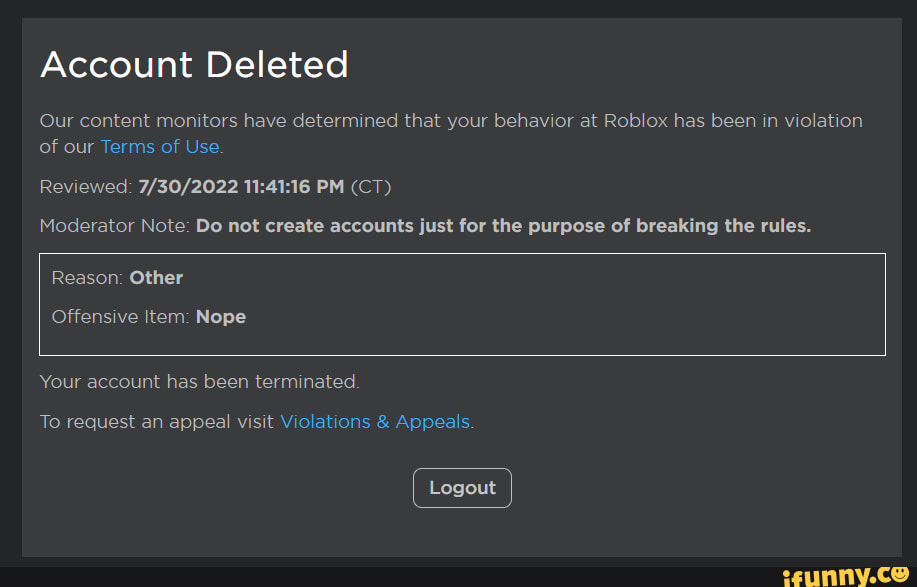Click the 'Reviewed:' label
Image resolution: width=917 pixels, height=587 pixels.
tap(85, 187)
